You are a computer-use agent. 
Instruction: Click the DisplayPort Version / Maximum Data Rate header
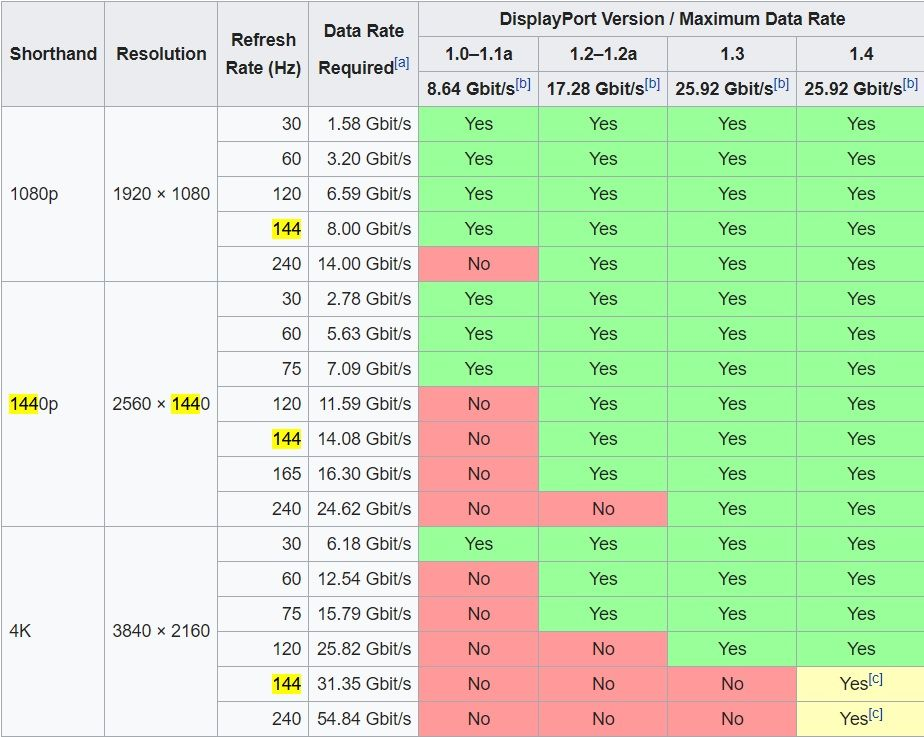coord(672,19)
